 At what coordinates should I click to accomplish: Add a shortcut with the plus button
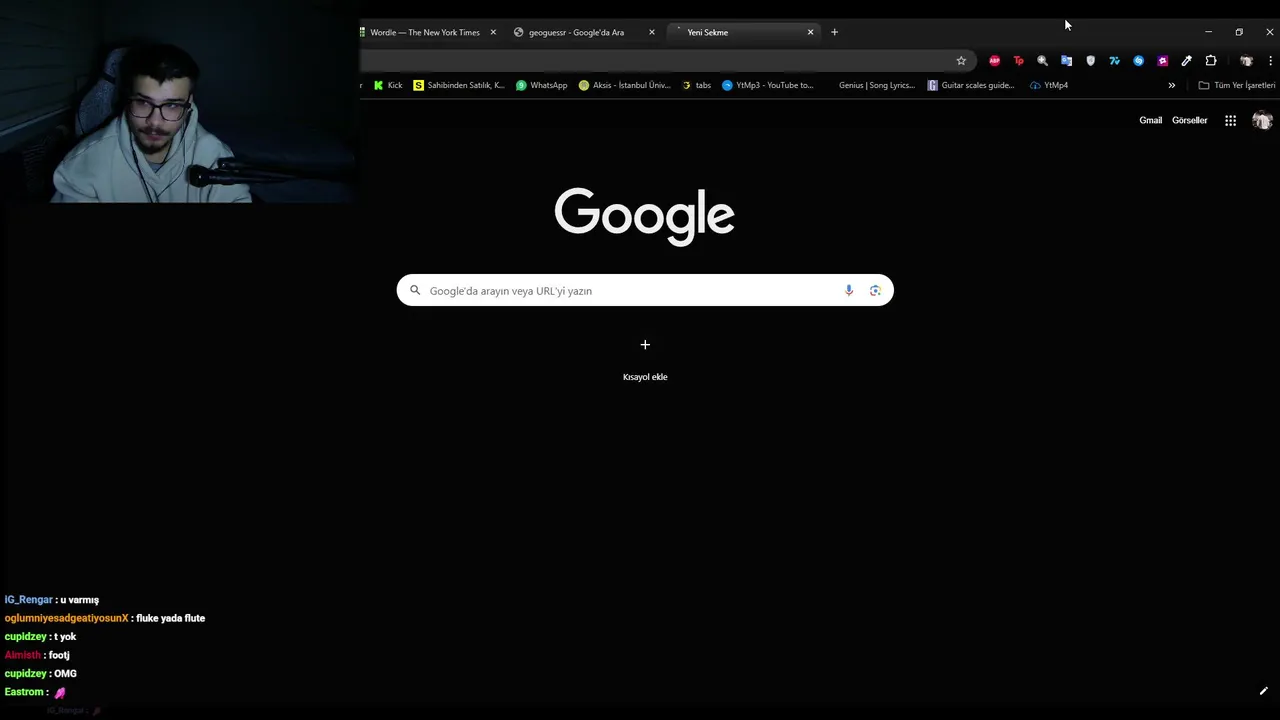point(645,344)
